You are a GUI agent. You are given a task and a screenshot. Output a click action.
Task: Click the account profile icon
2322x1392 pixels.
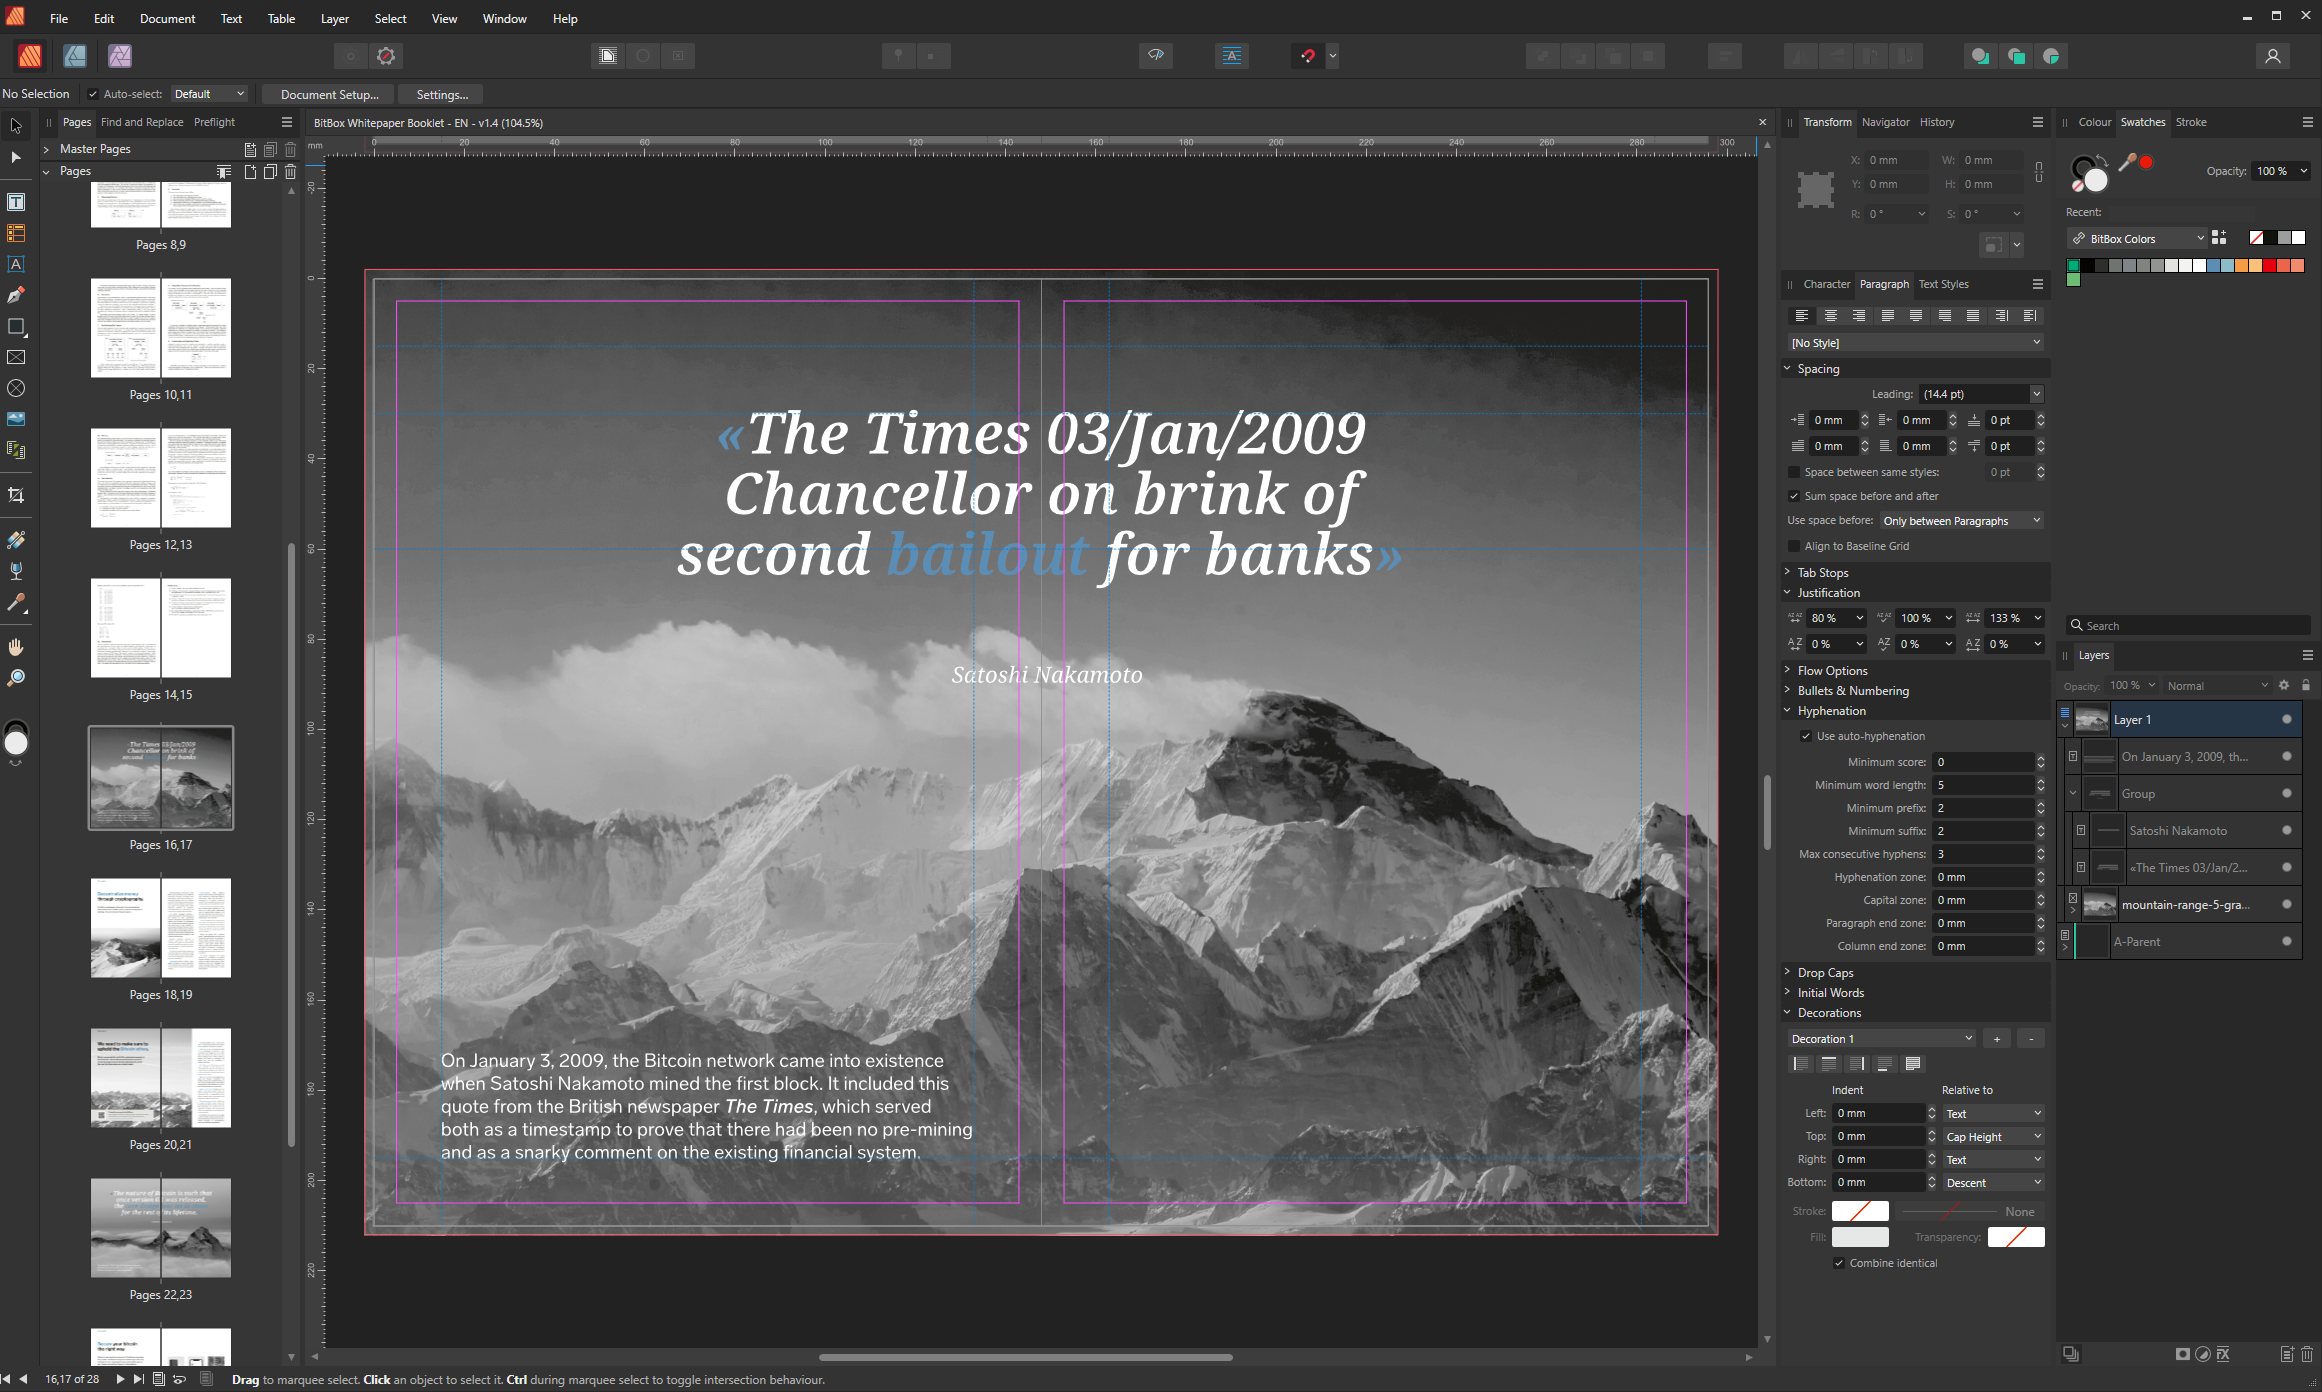coord(2272,56)
